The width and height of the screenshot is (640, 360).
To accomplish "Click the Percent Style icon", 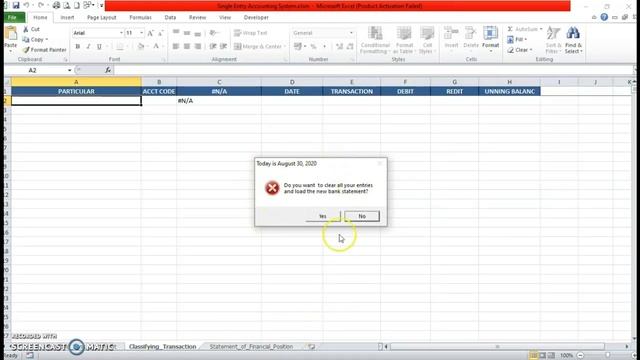I will pos(313,47).
